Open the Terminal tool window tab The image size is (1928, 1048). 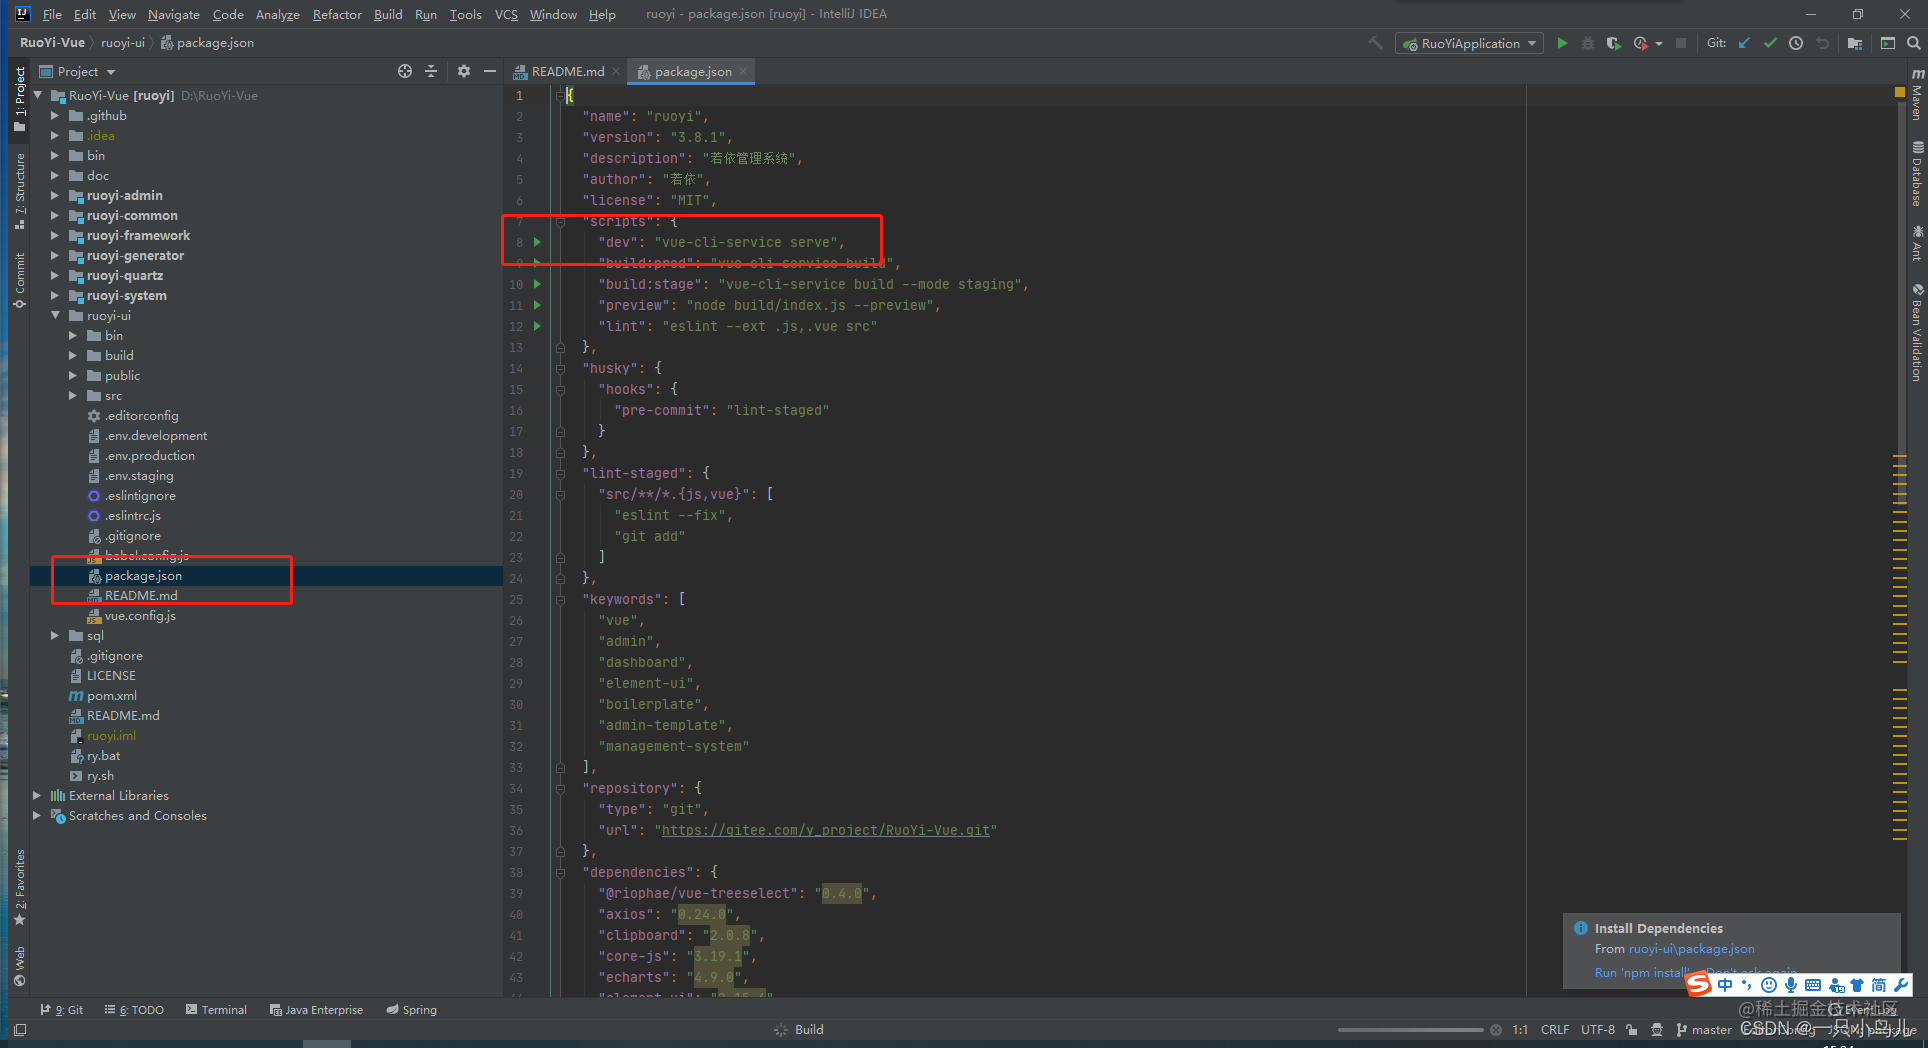[216, 1010]
